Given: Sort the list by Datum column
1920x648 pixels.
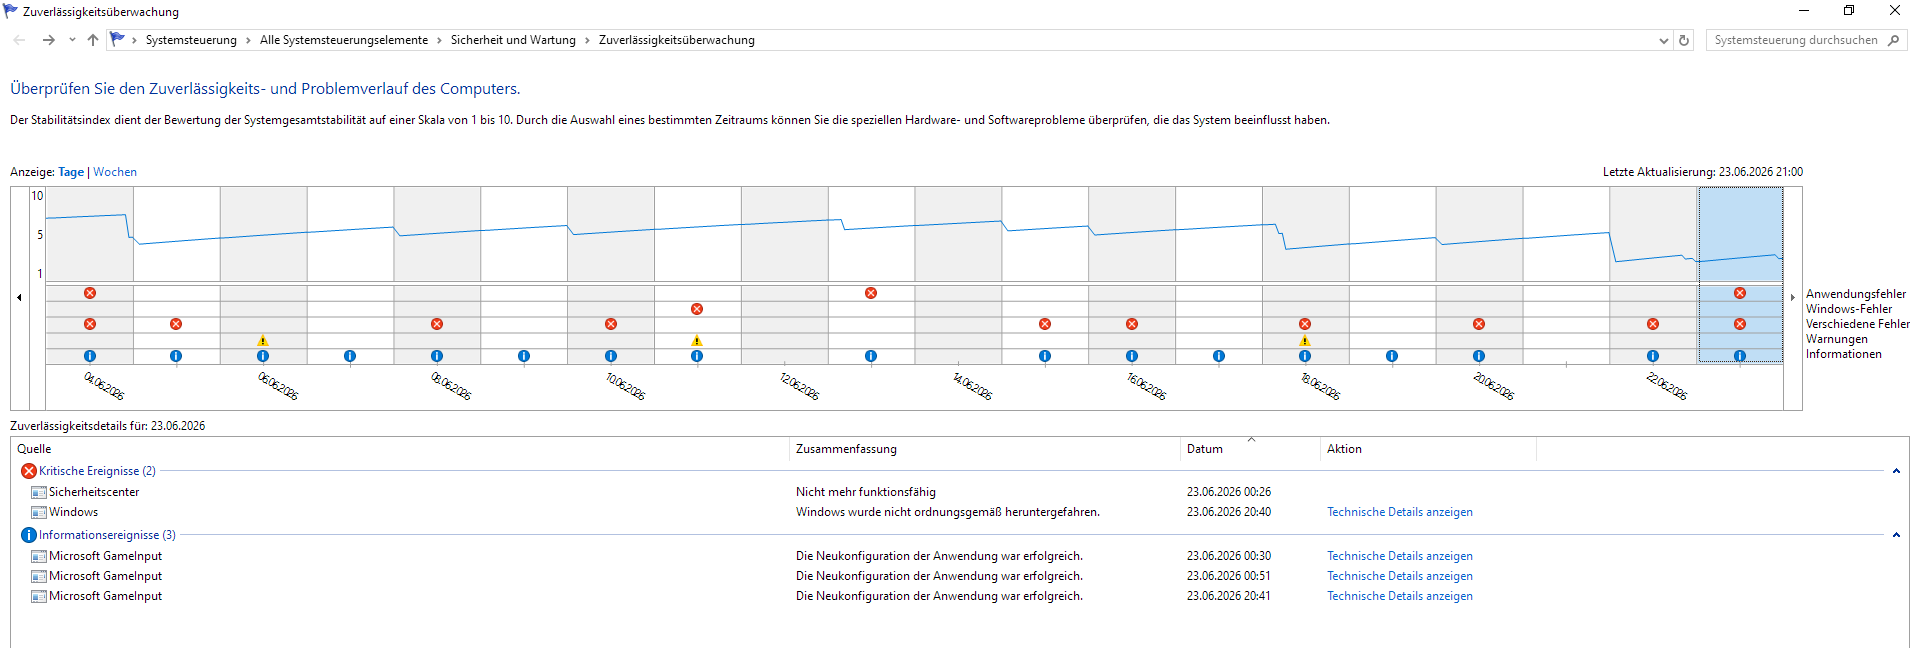Looking at the screenshot, I should tap(1250, 449).
